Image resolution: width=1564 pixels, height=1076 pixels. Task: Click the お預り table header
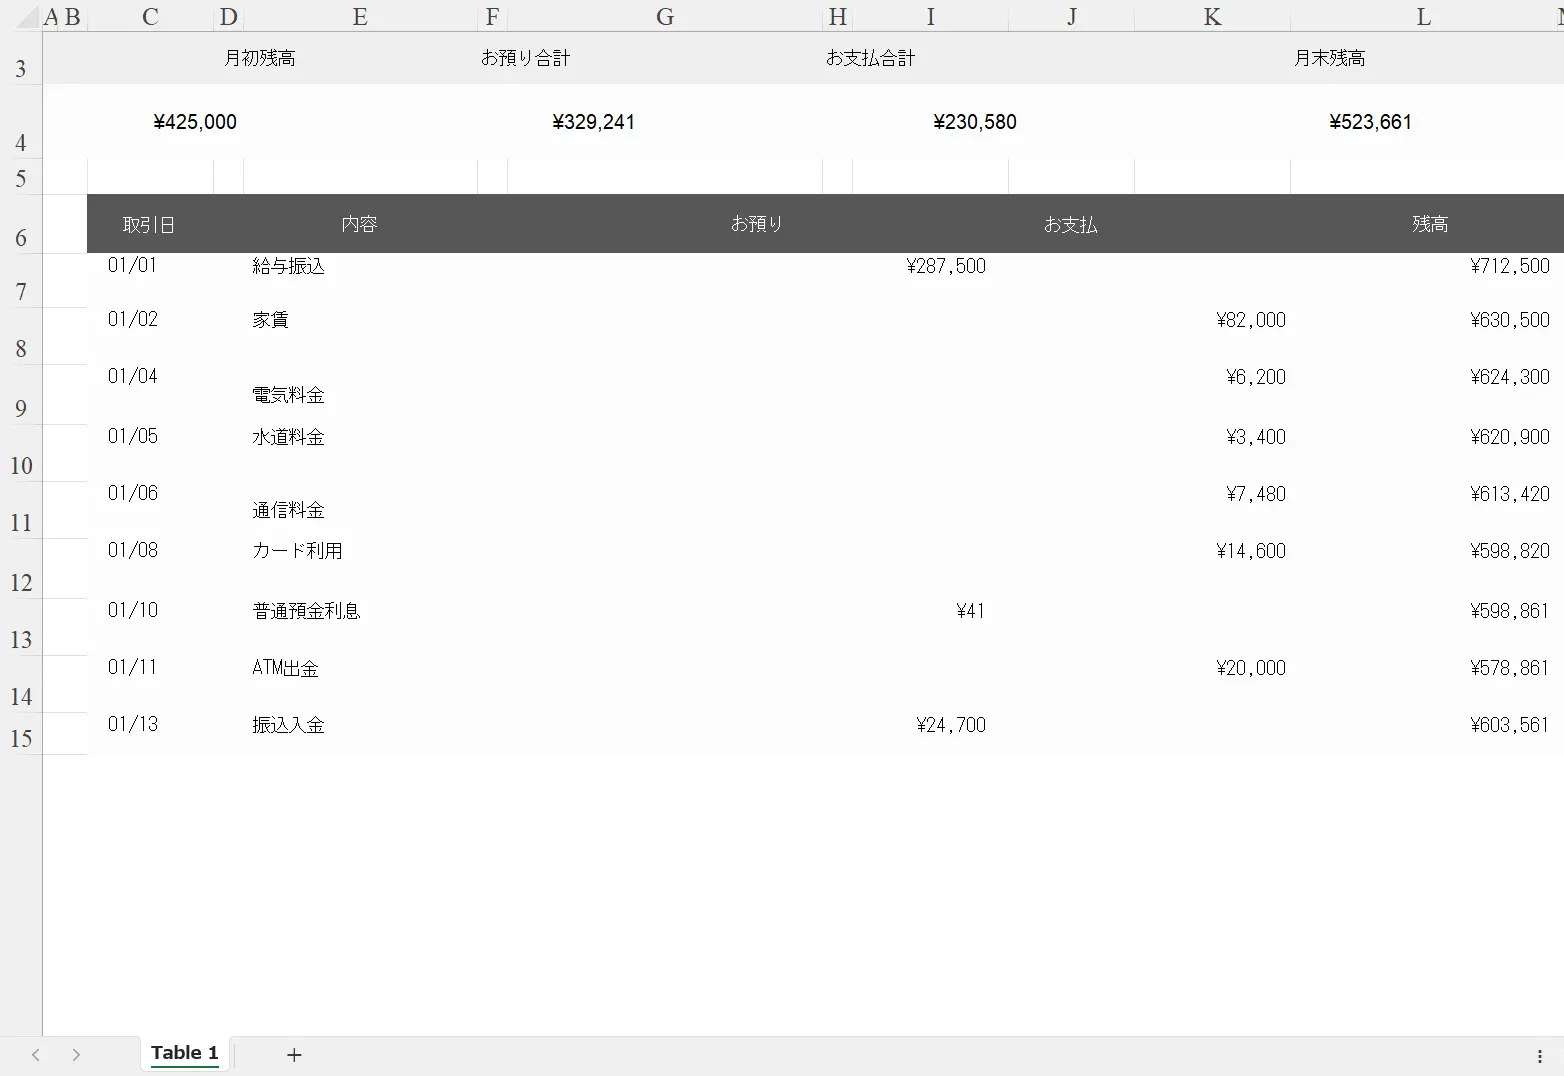[x=756, y=224]
